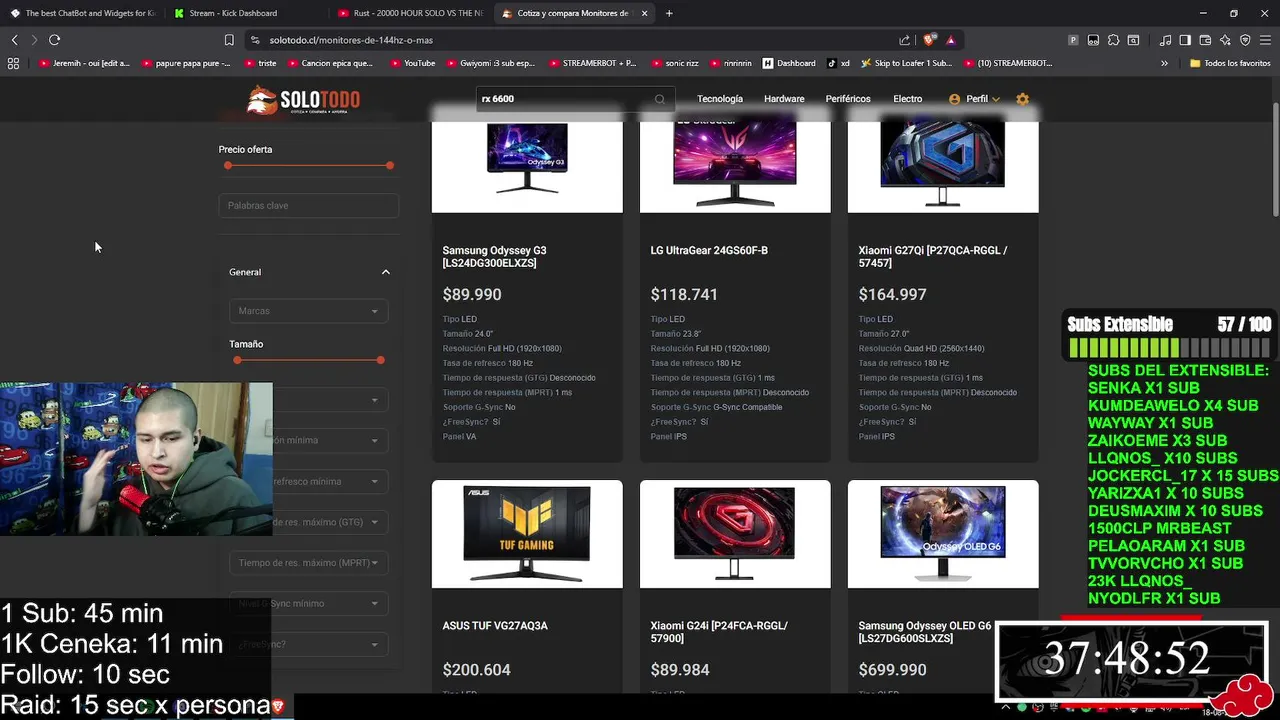
Task: Open Tiempo de res. máximo (MPRT) dropdown
Action: coord(308,563)
